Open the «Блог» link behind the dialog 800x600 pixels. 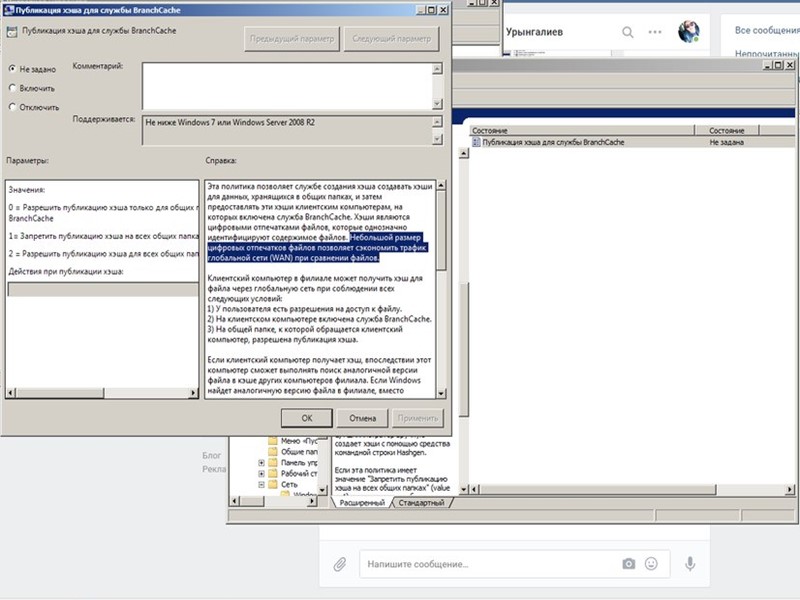pyautogui.click(x=211, y=455)
